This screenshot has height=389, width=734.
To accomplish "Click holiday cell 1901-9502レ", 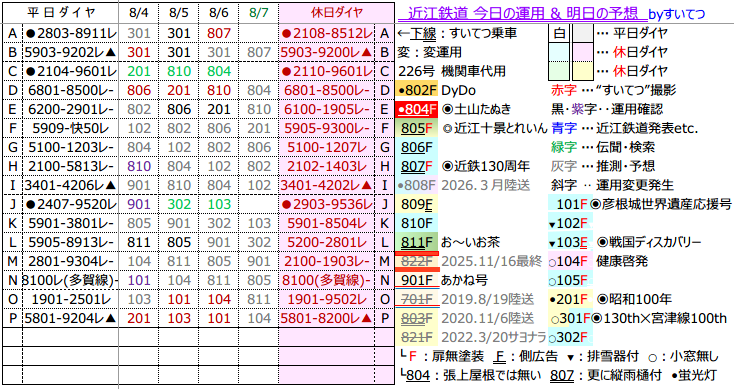I will pos(327,299).
